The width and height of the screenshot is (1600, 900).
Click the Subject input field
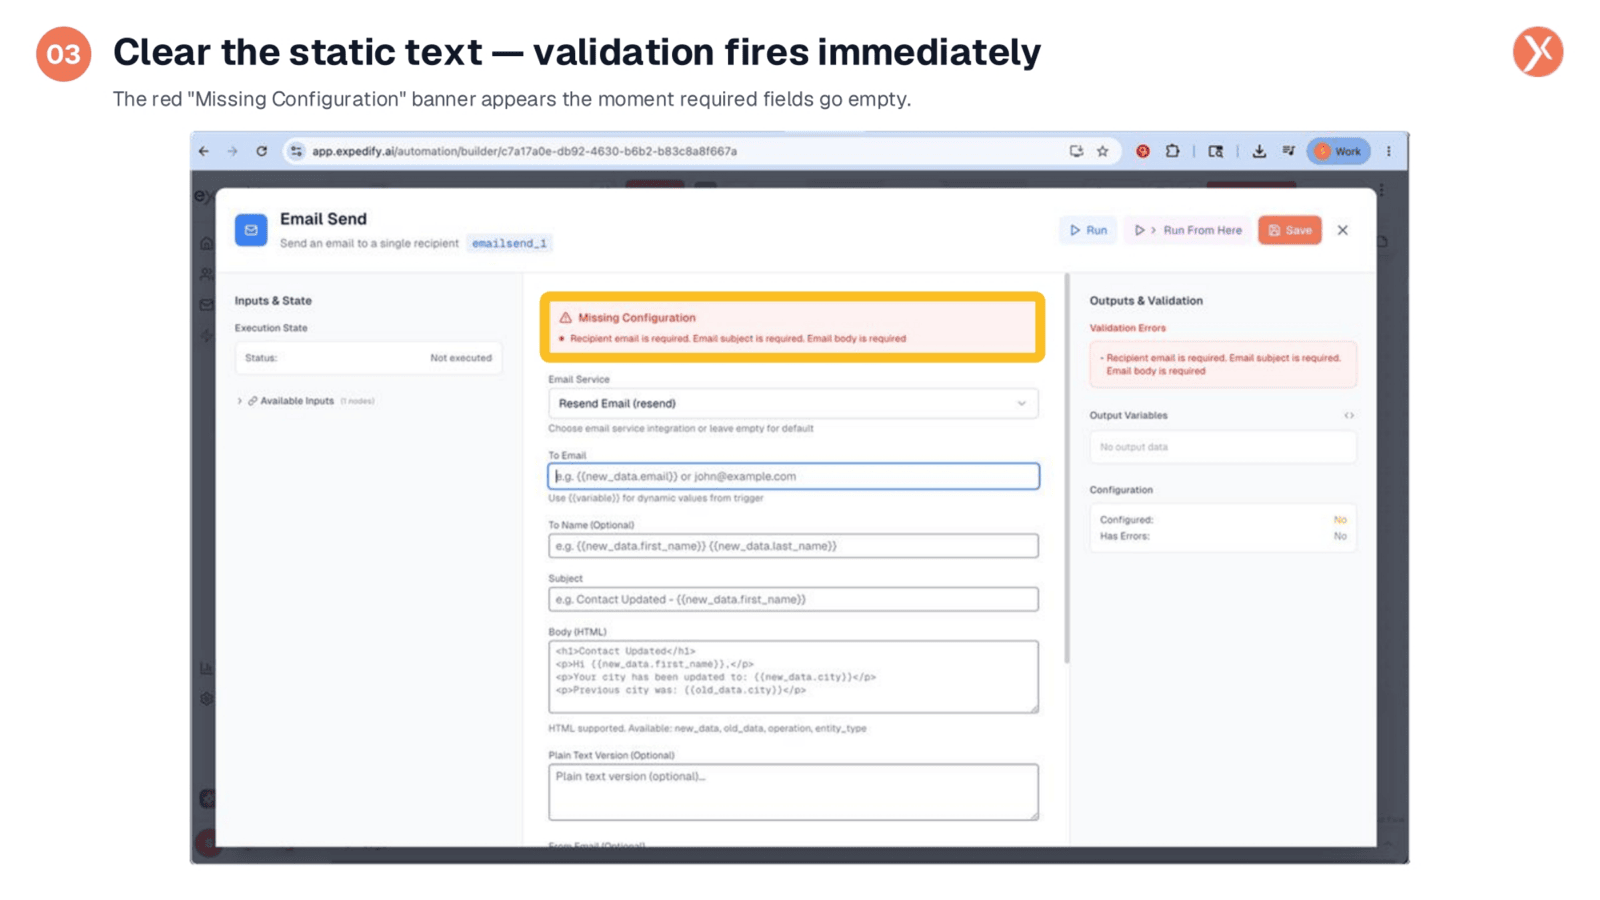pyautogui.click(x=793, y=599)
